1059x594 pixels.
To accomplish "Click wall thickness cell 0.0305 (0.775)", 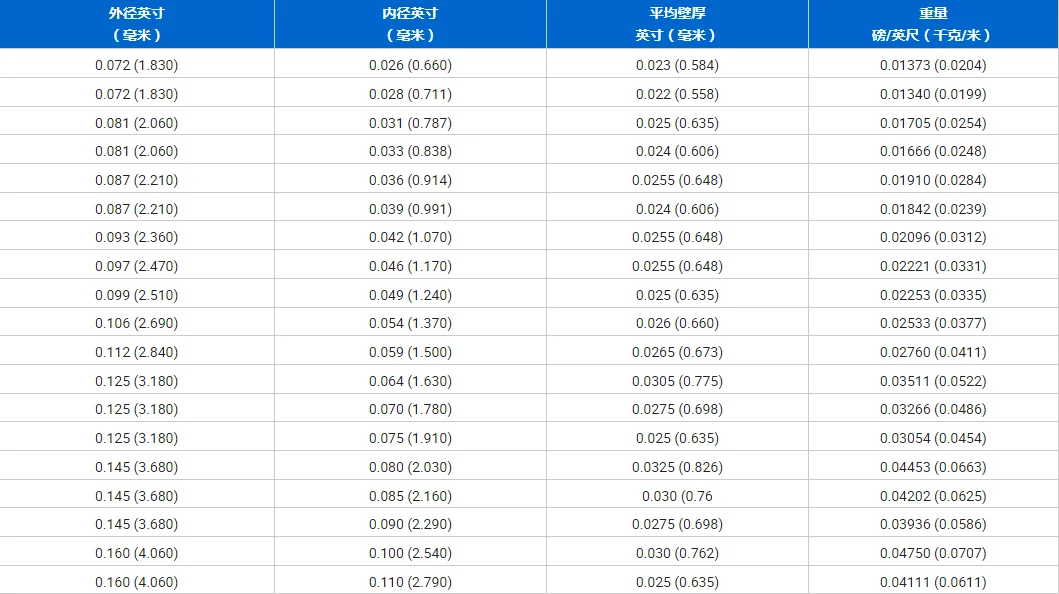I will click(x=677, y=381).
